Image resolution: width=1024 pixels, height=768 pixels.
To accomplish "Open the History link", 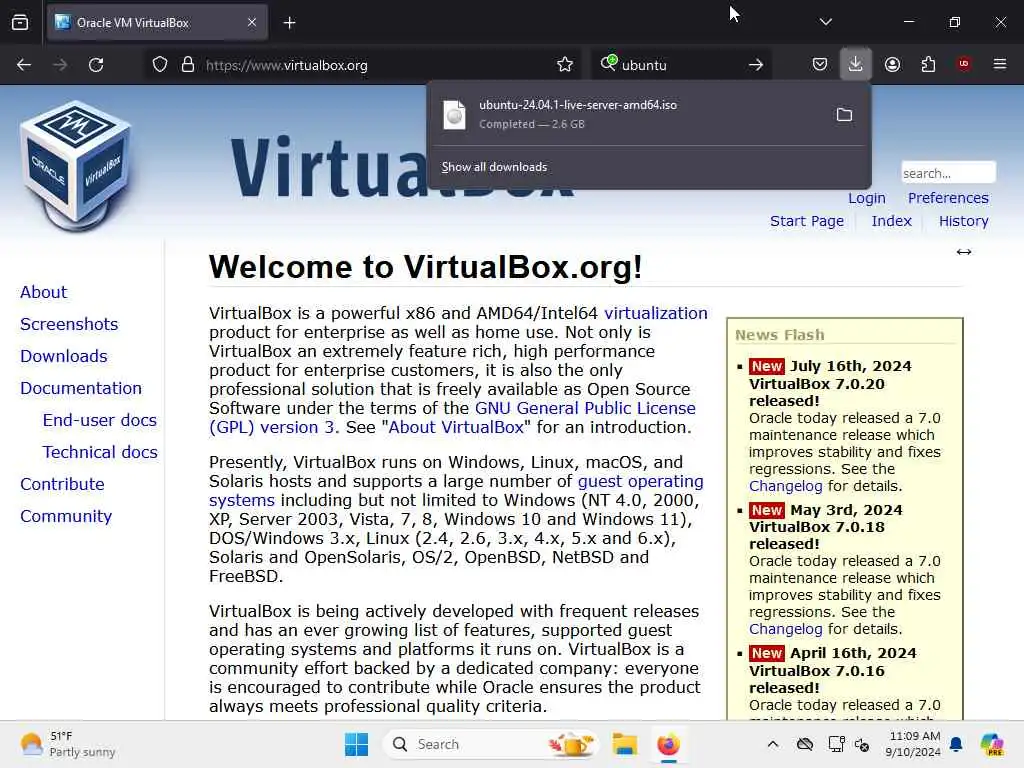I will (963, 221).
